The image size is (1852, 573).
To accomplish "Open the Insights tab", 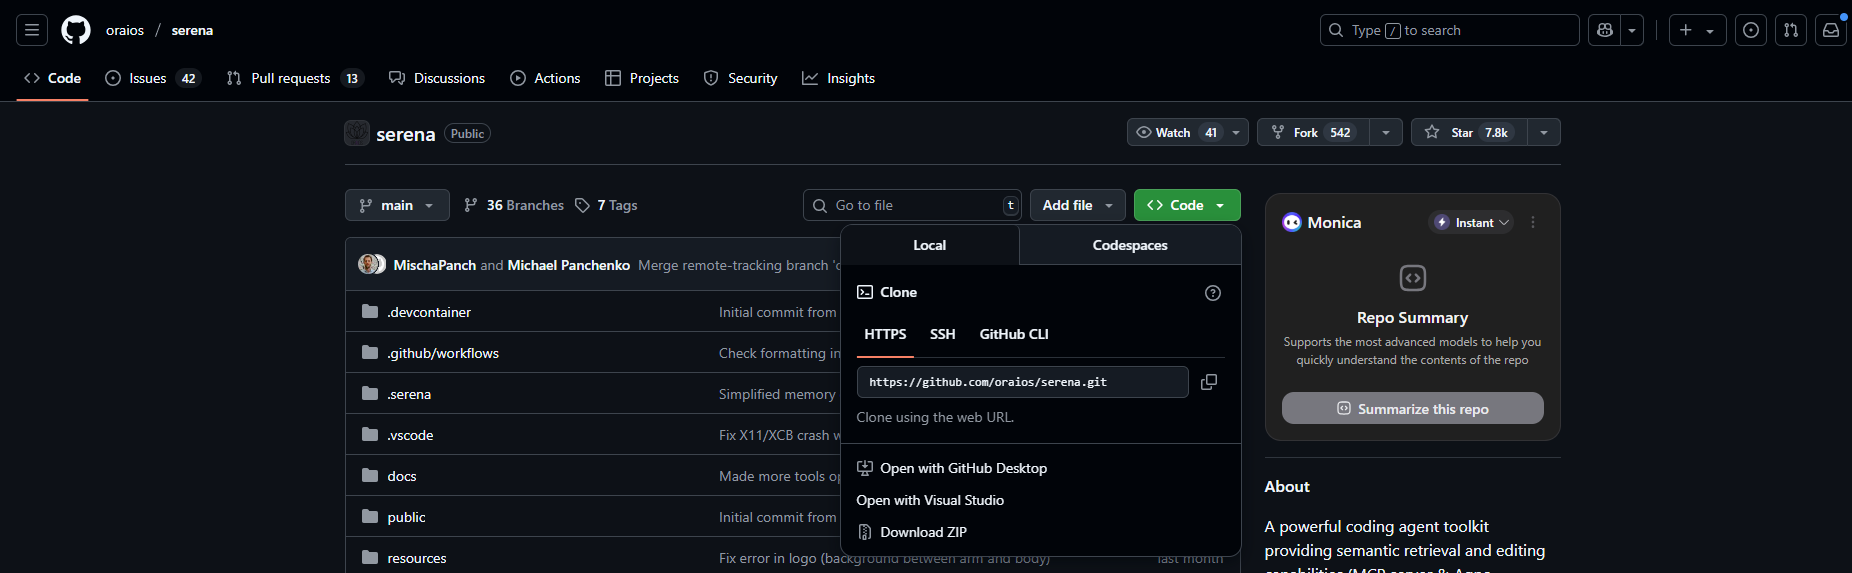I will tap(839, 78).
